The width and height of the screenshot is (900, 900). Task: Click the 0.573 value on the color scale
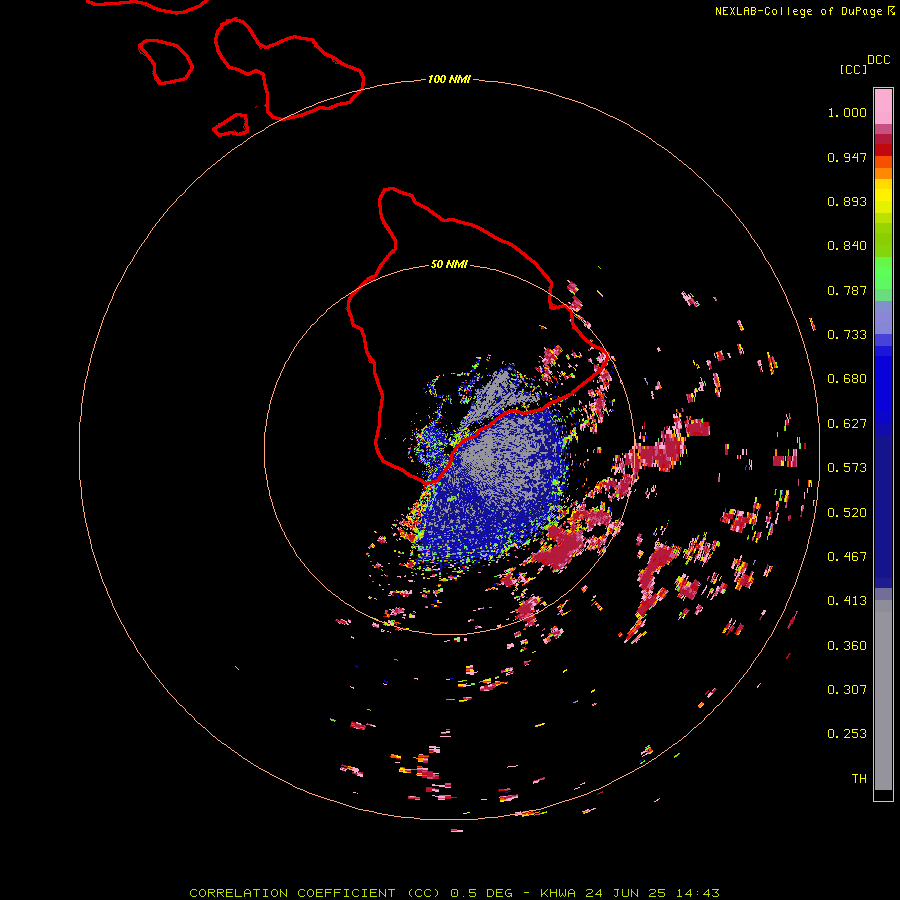pos(847,468)
